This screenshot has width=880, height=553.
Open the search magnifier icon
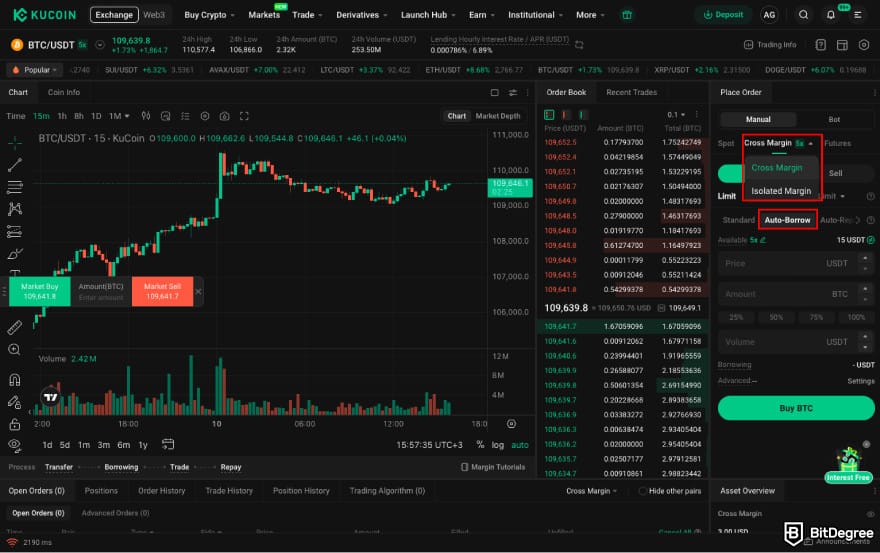803,15
